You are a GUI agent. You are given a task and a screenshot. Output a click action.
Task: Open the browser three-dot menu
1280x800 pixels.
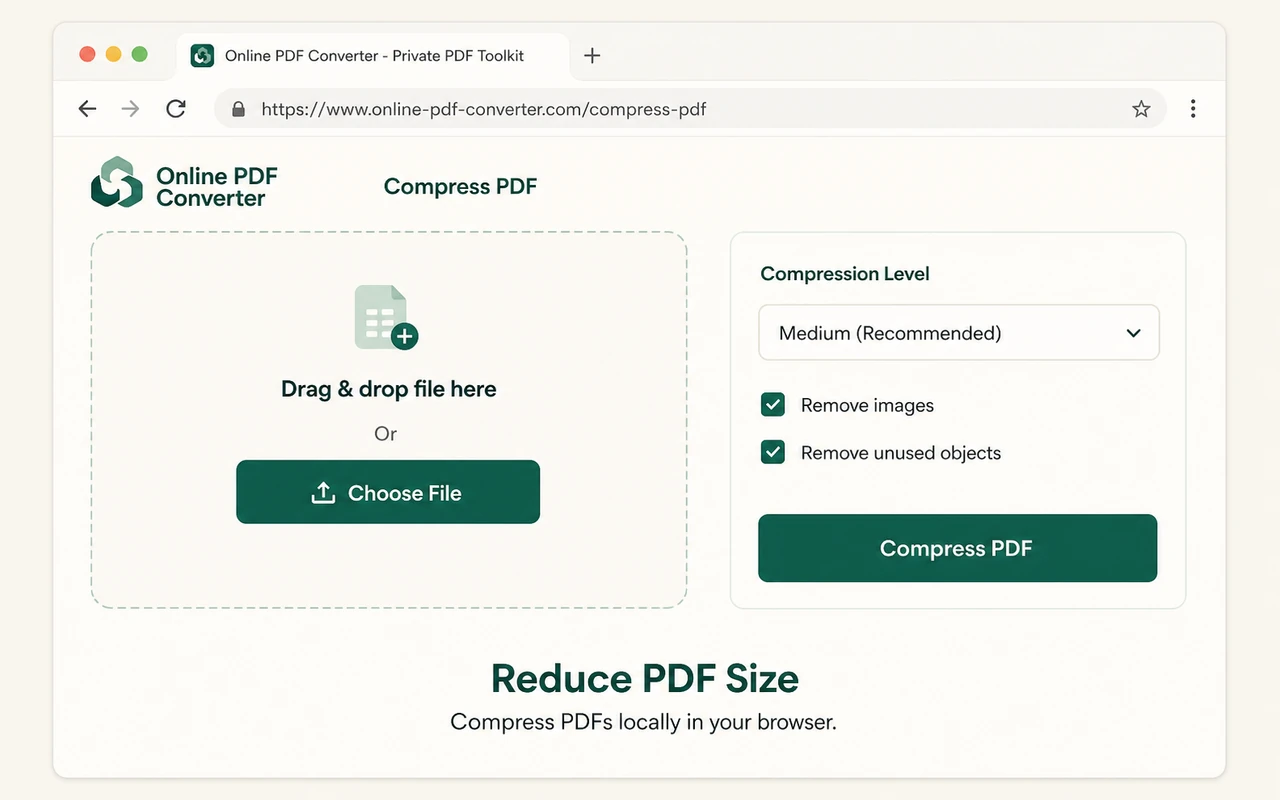(x=1193, y=109)
